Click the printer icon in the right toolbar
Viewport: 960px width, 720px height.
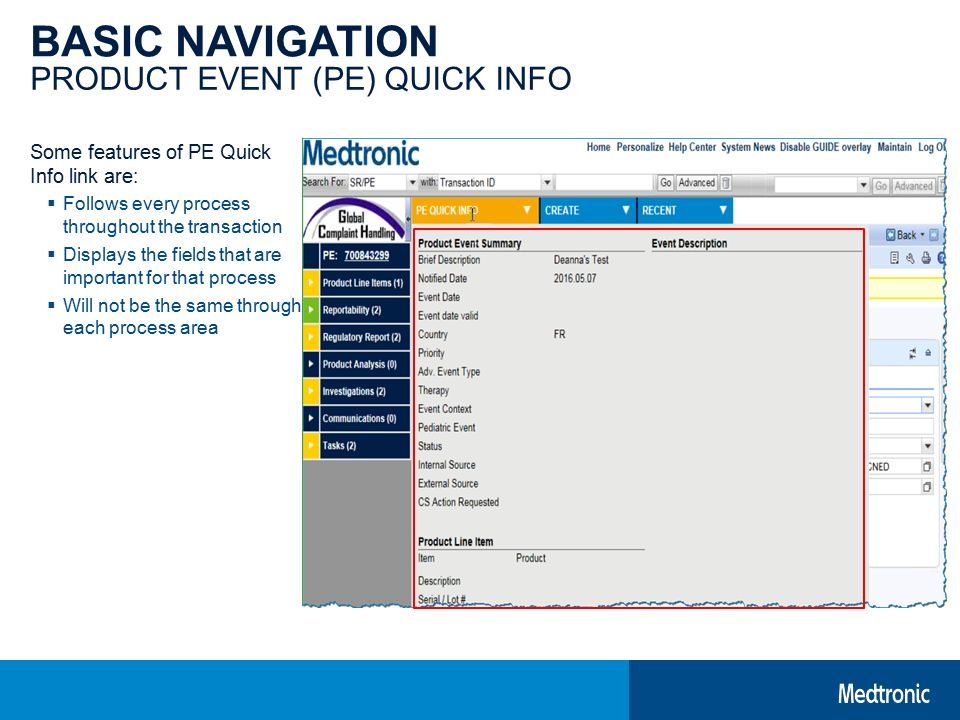click(x=926, y=258)
